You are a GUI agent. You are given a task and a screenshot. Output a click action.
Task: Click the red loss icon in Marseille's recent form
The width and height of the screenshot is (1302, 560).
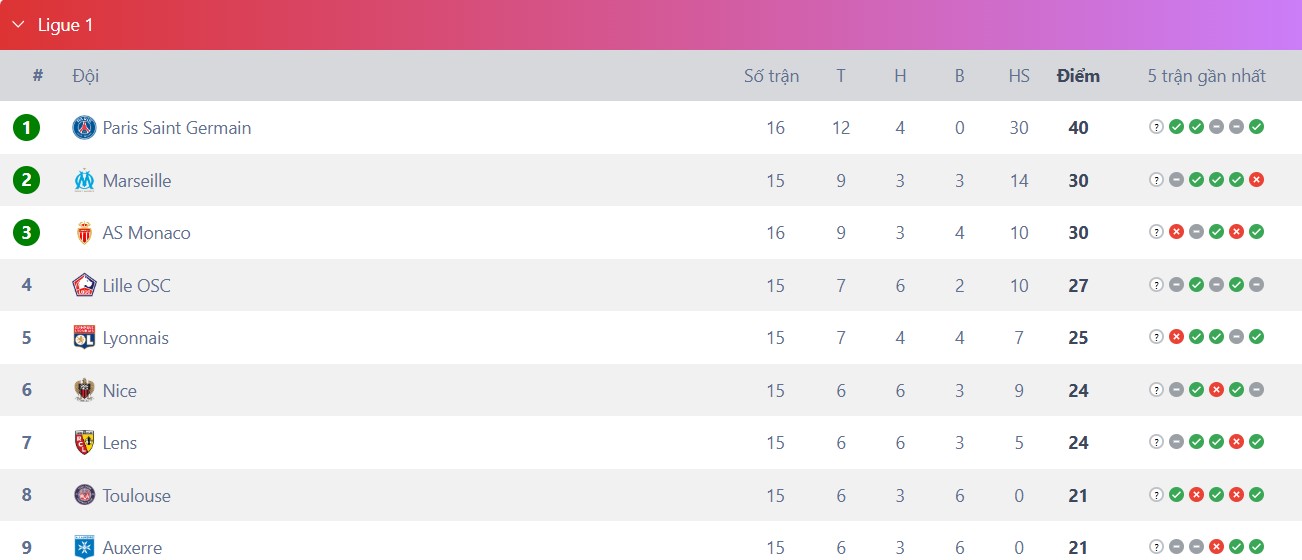coord(1257,180)
